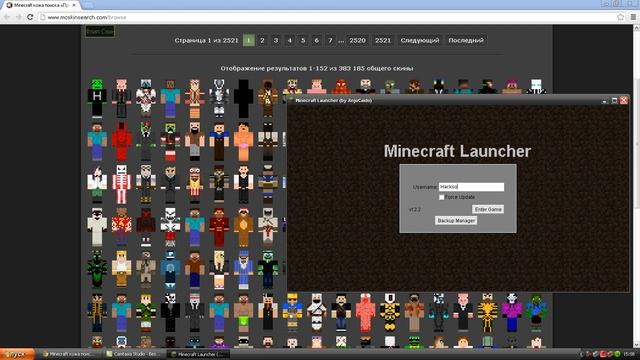Go to results page 4
This screenshot has height=360, width=640.
click(289, 40)
